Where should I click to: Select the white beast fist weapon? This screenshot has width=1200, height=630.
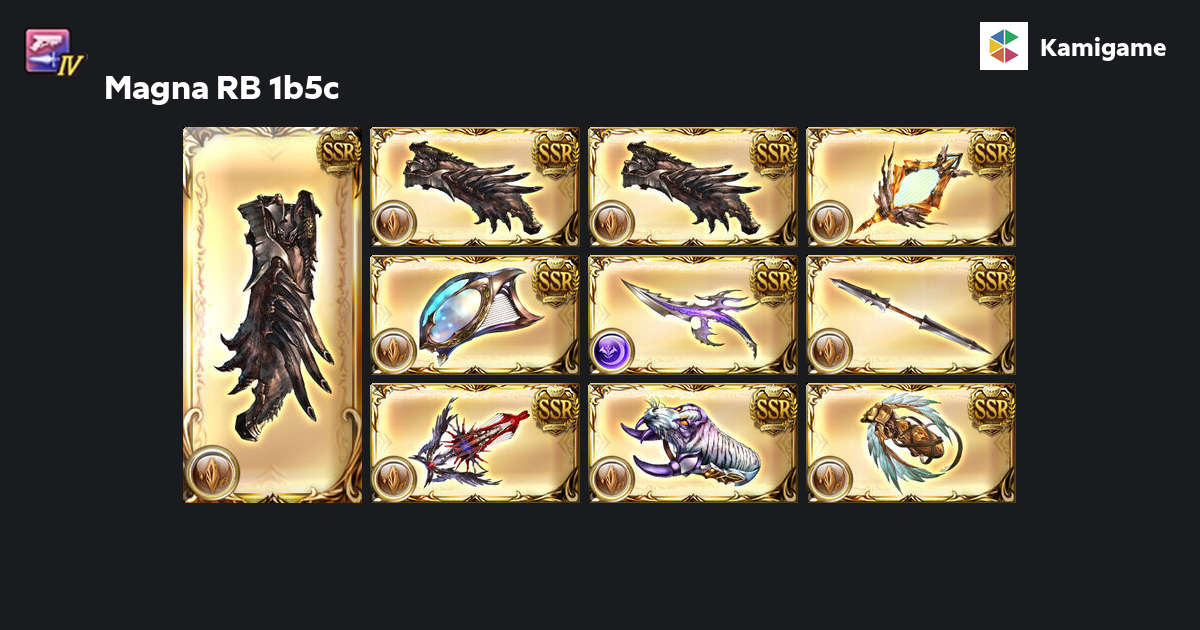coord(693,443)
